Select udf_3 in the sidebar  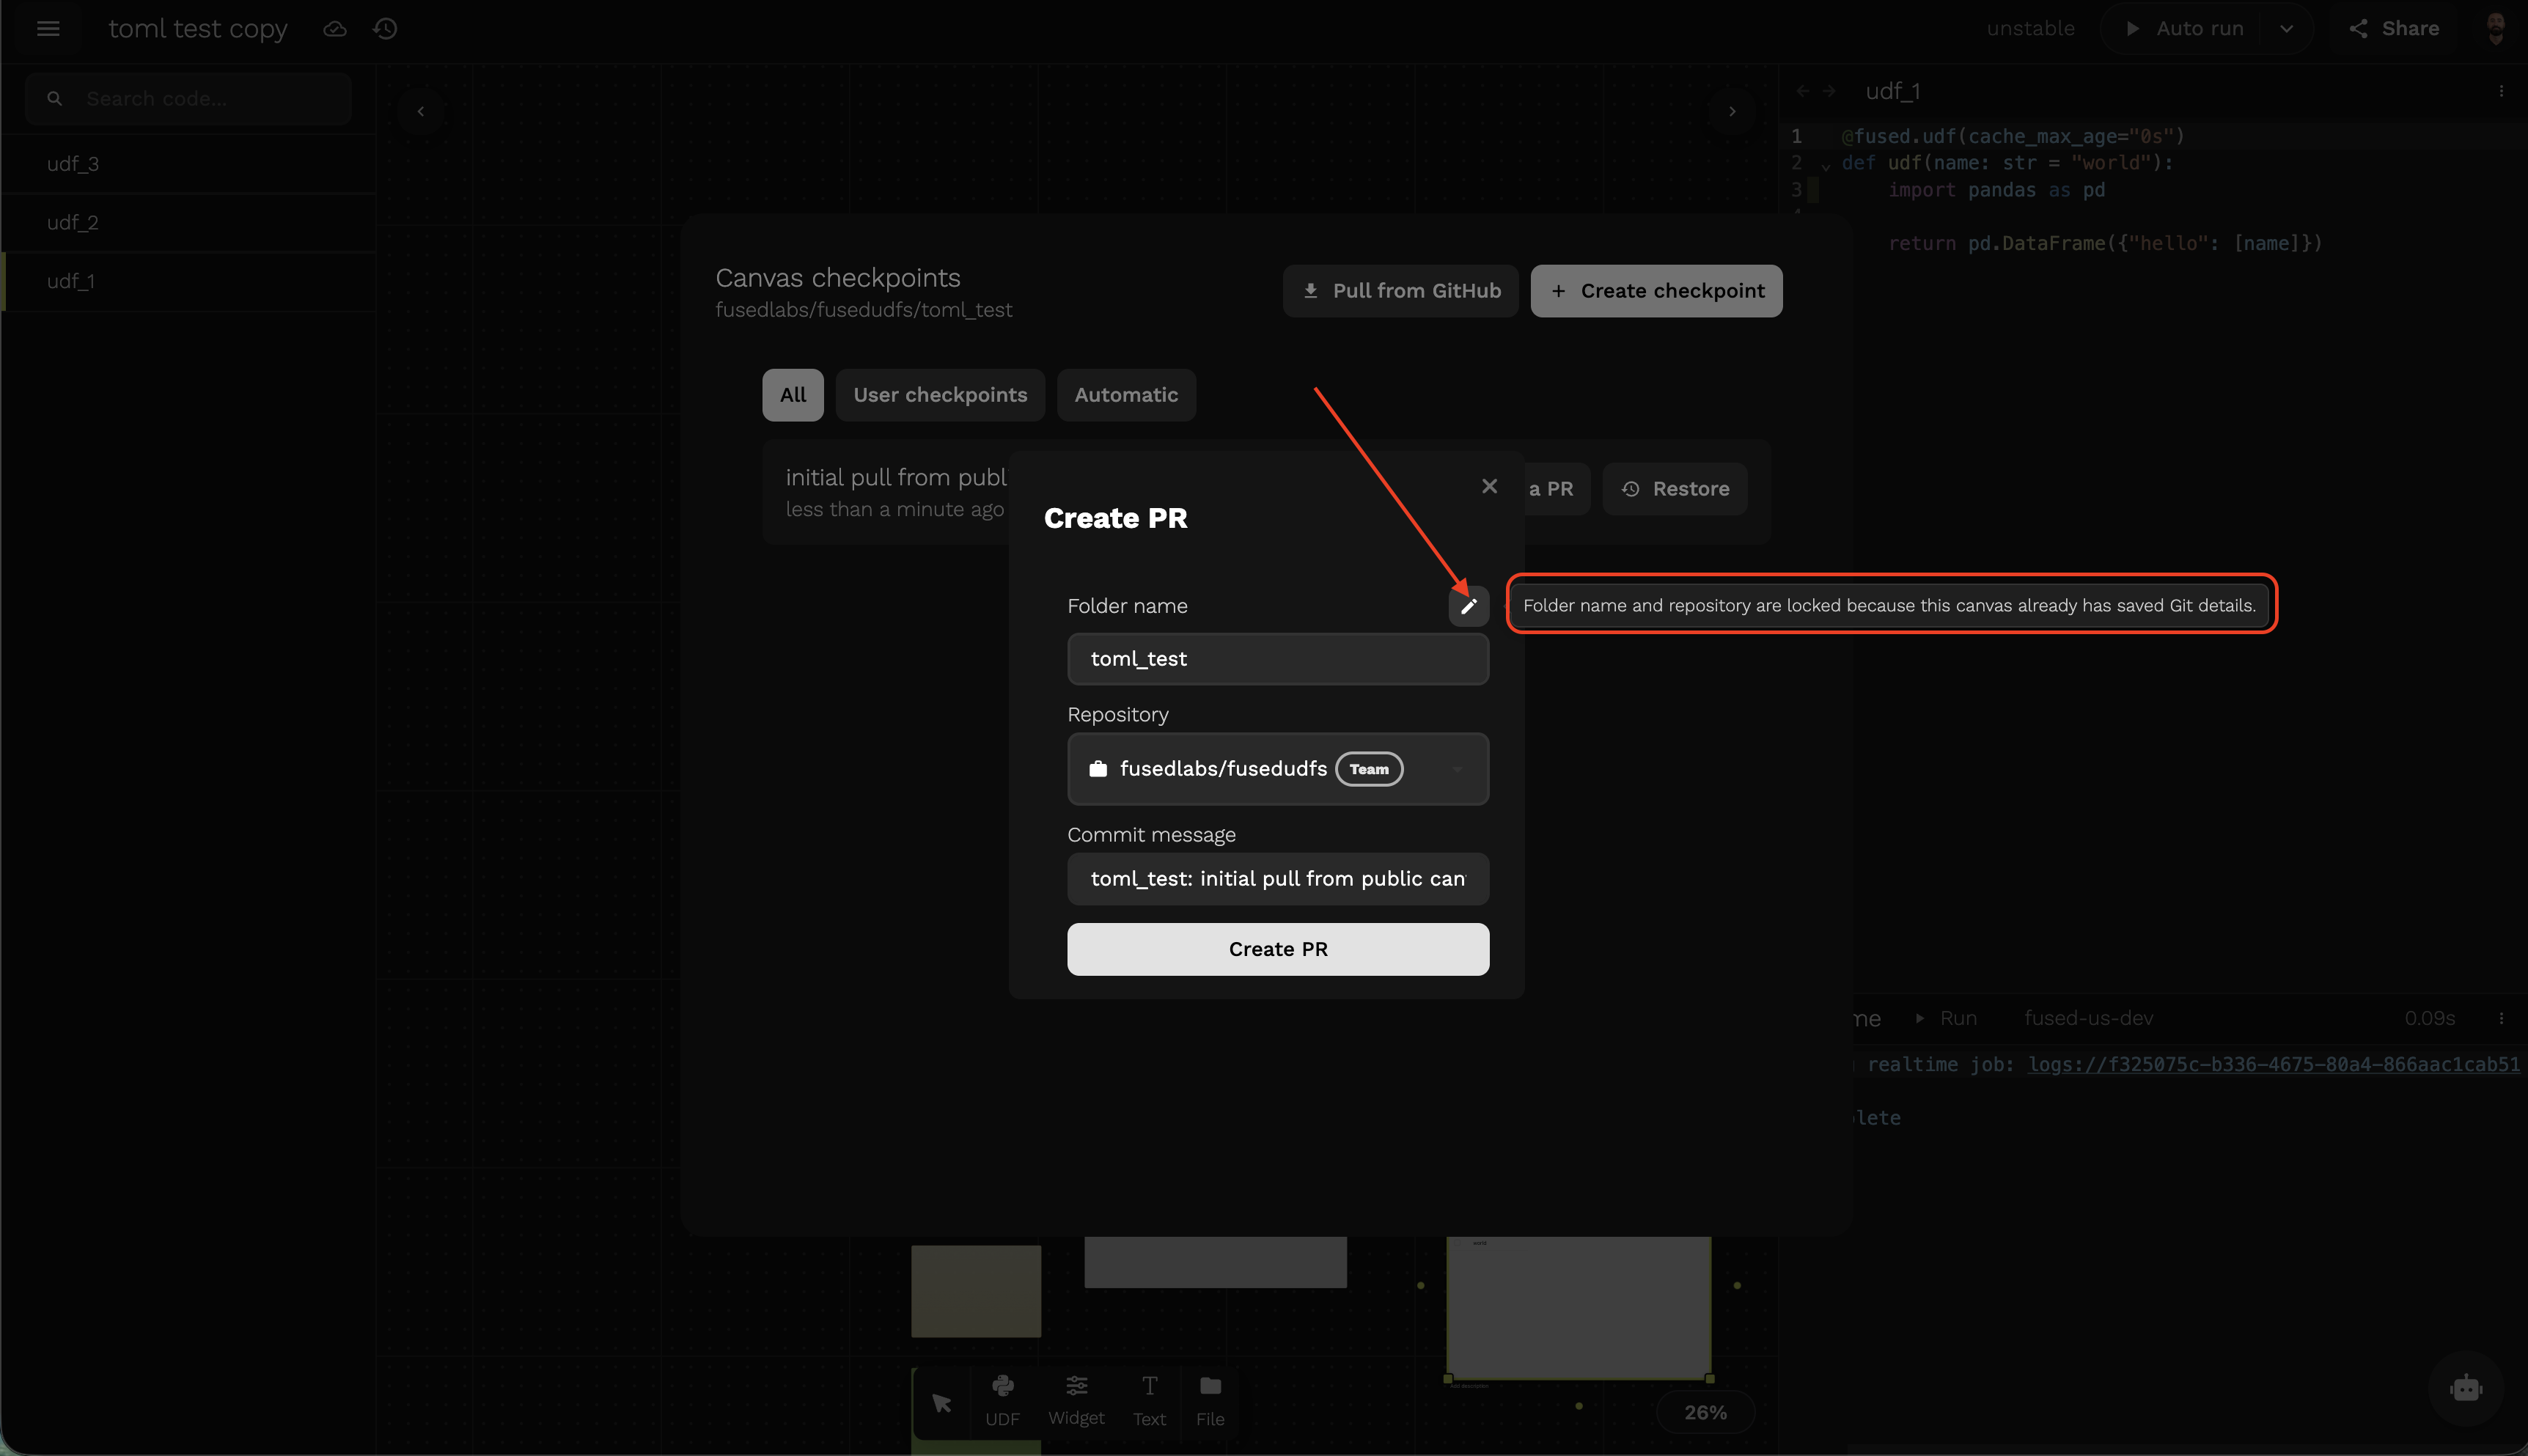pos(188,164)
